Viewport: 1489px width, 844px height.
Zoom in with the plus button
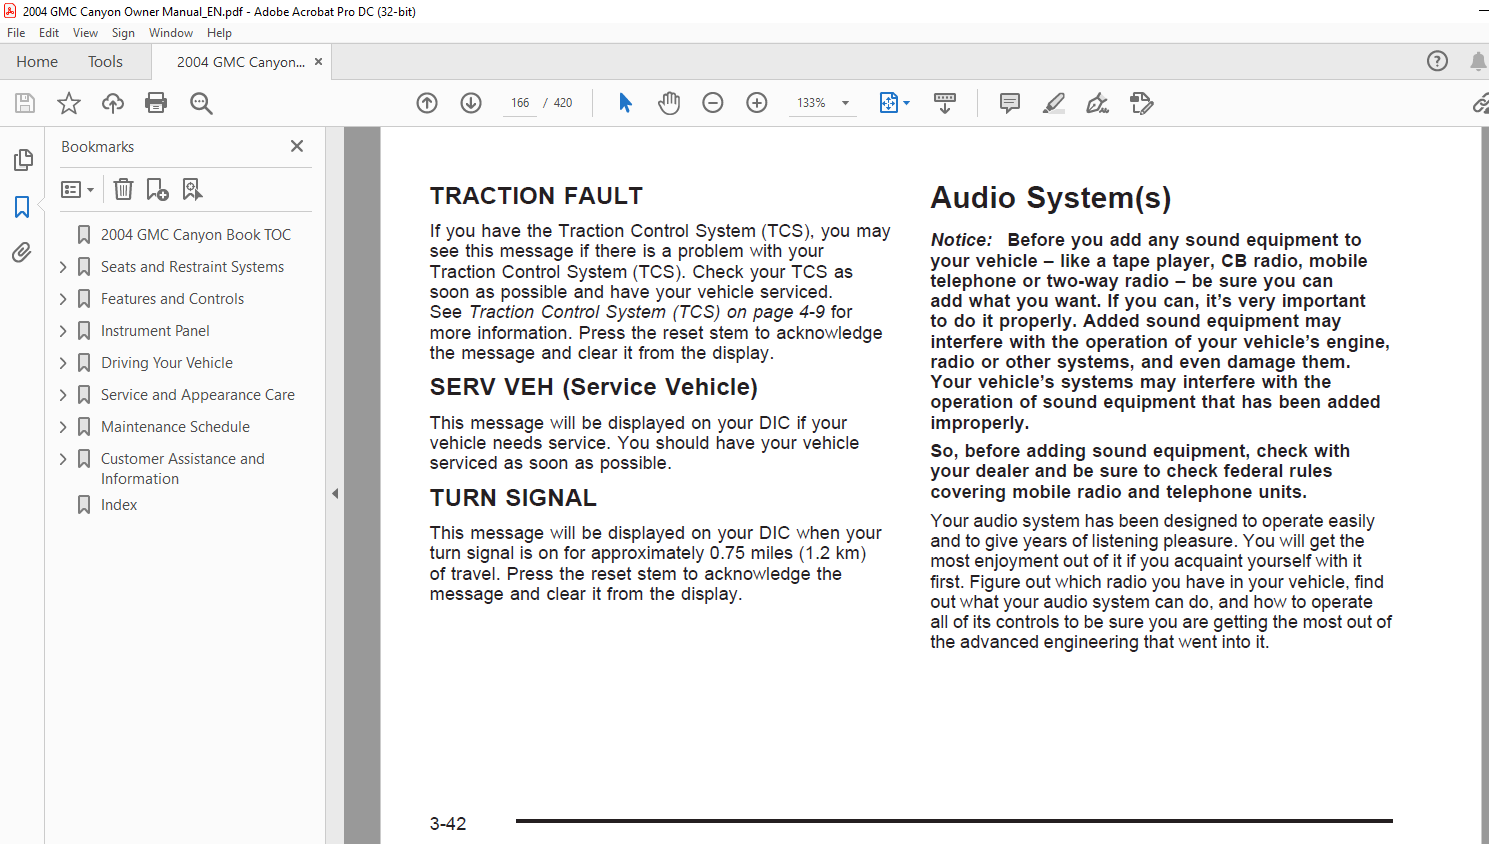pyautogui.click(x=757, y=103)
